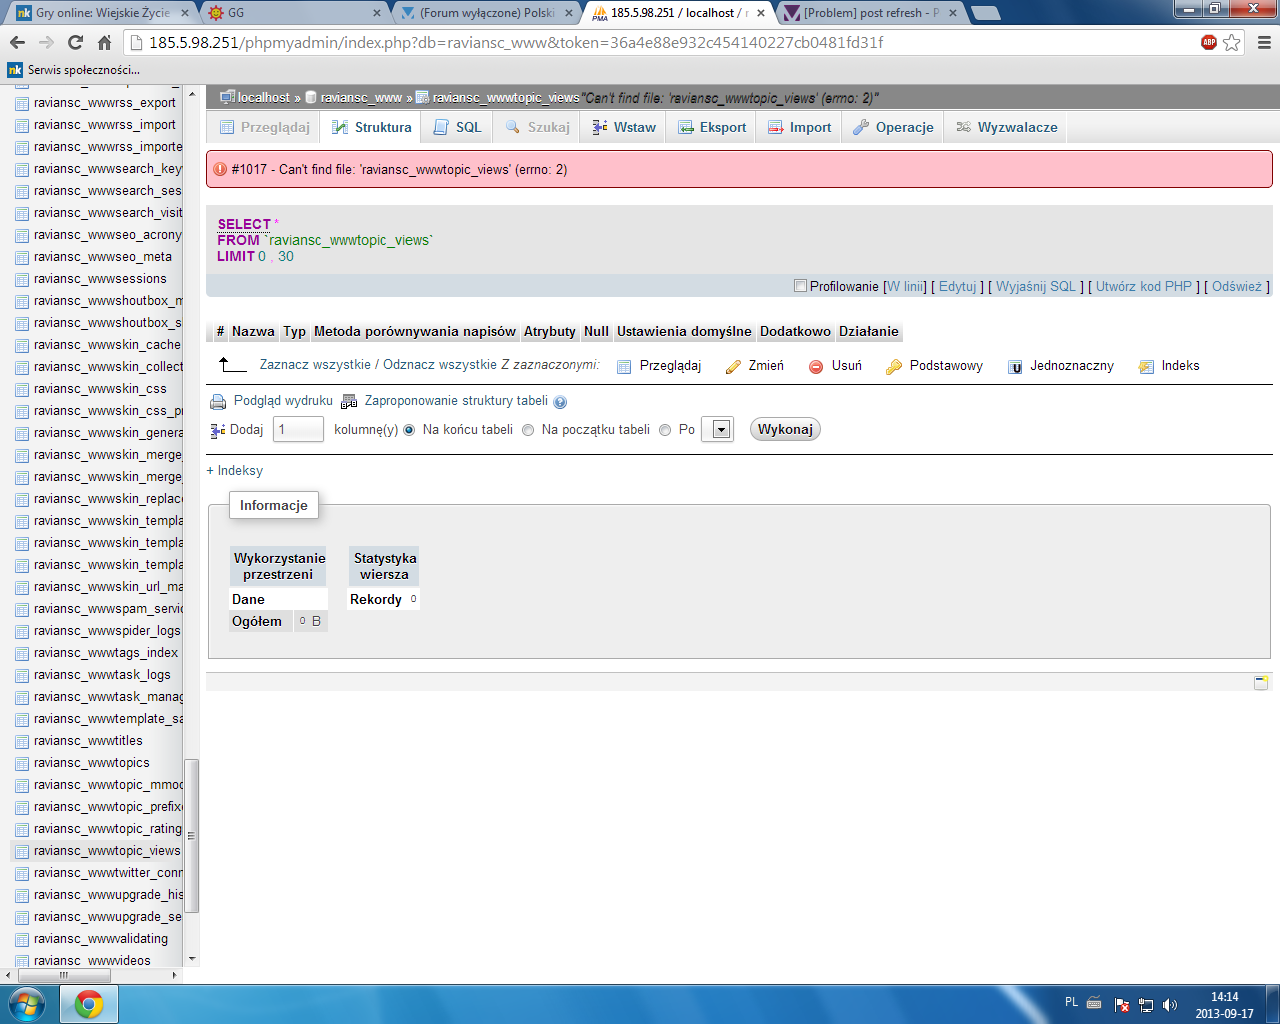The height and width of the screenshot is (1024, 1280).
Task: Click the print icon beside Podgląd wydruku
Action: pyautogui.click(x=217, y=402)
